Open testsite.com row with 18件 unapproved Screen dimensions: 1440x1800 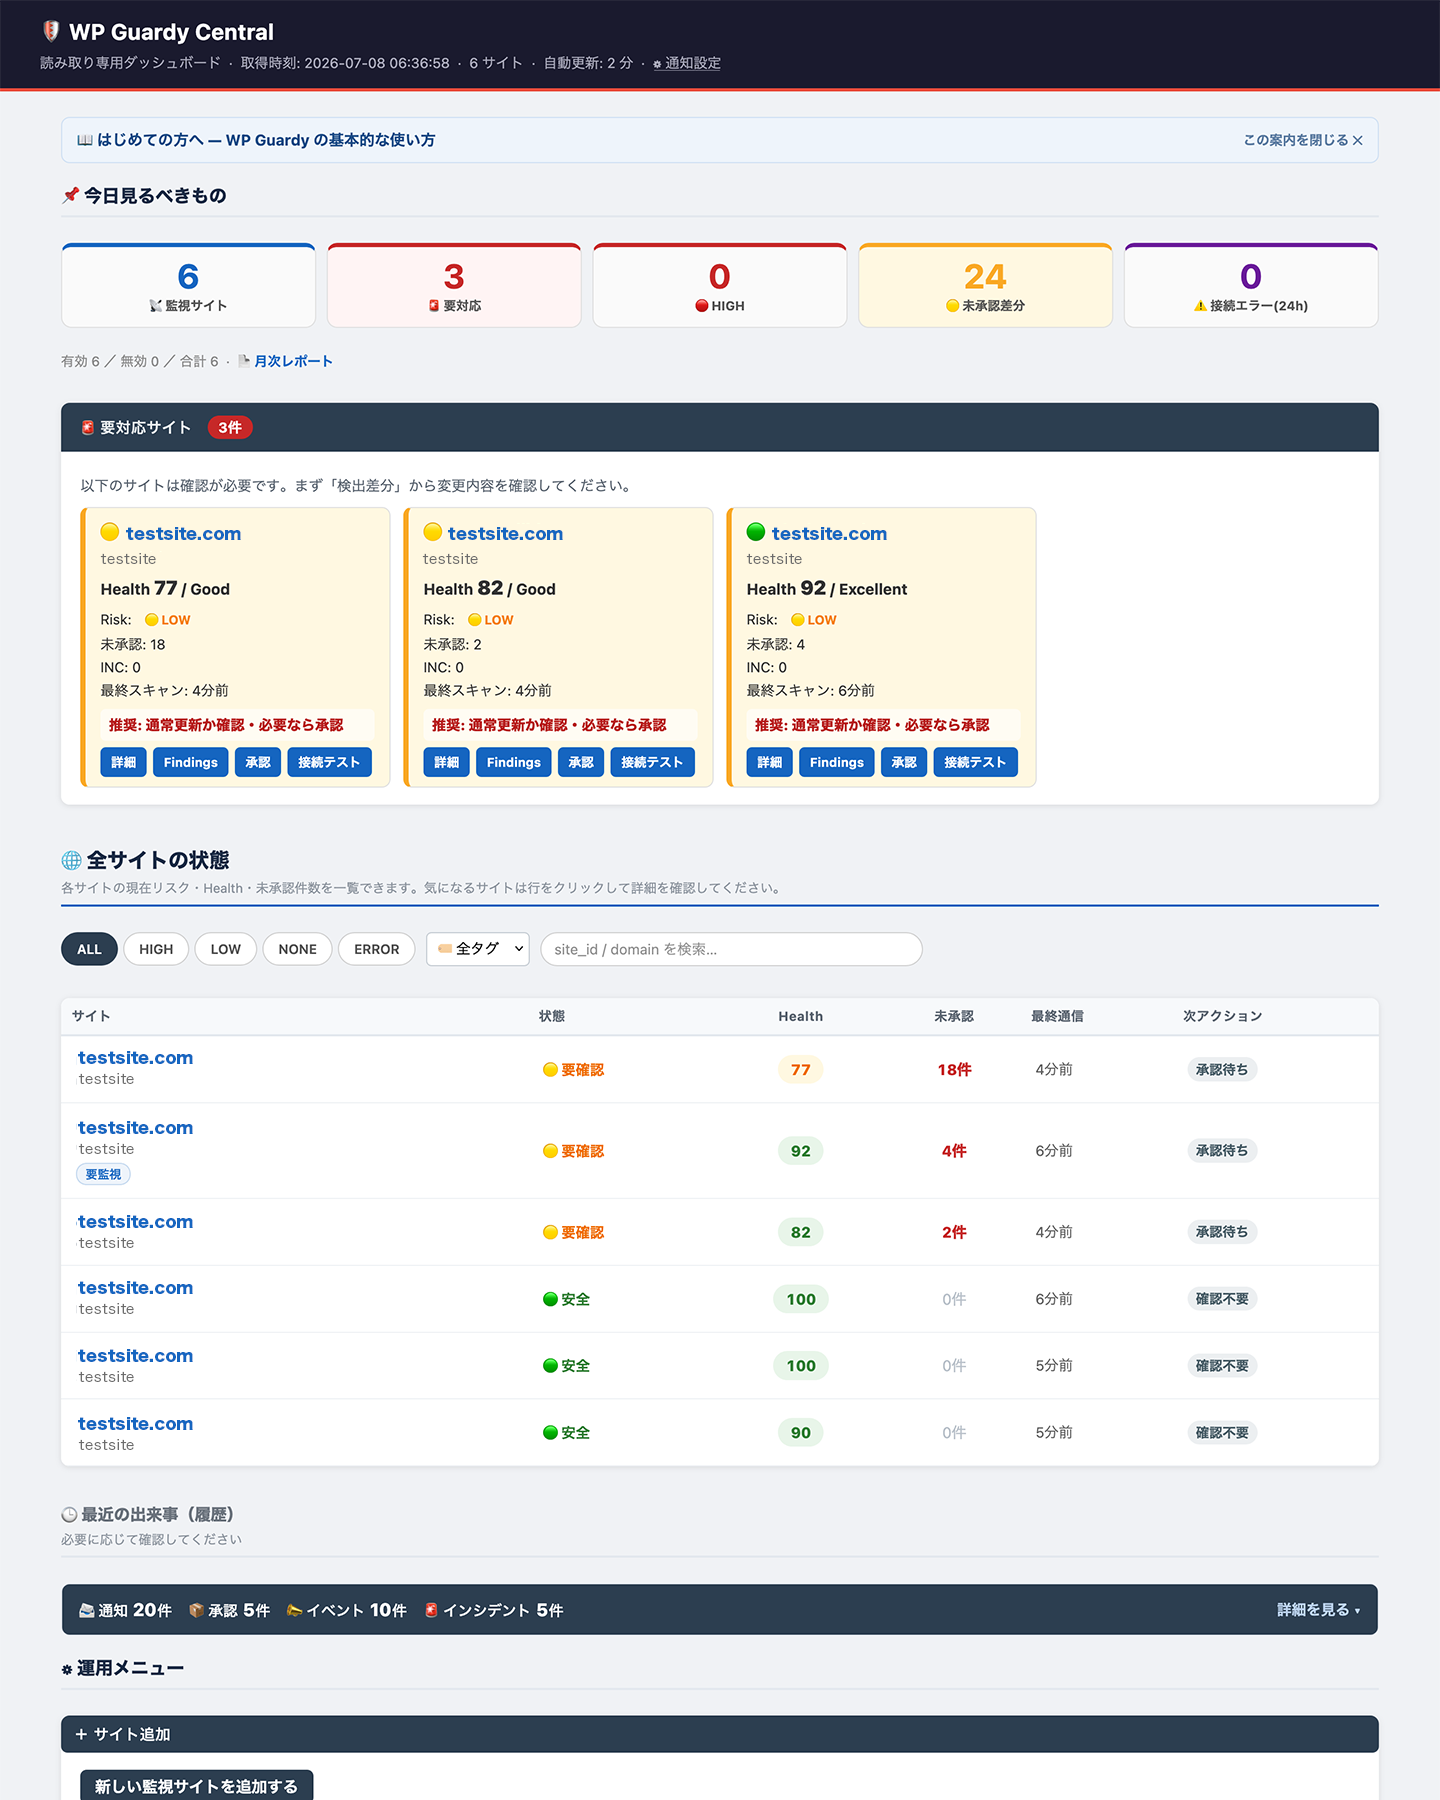tap(135, 1058)
